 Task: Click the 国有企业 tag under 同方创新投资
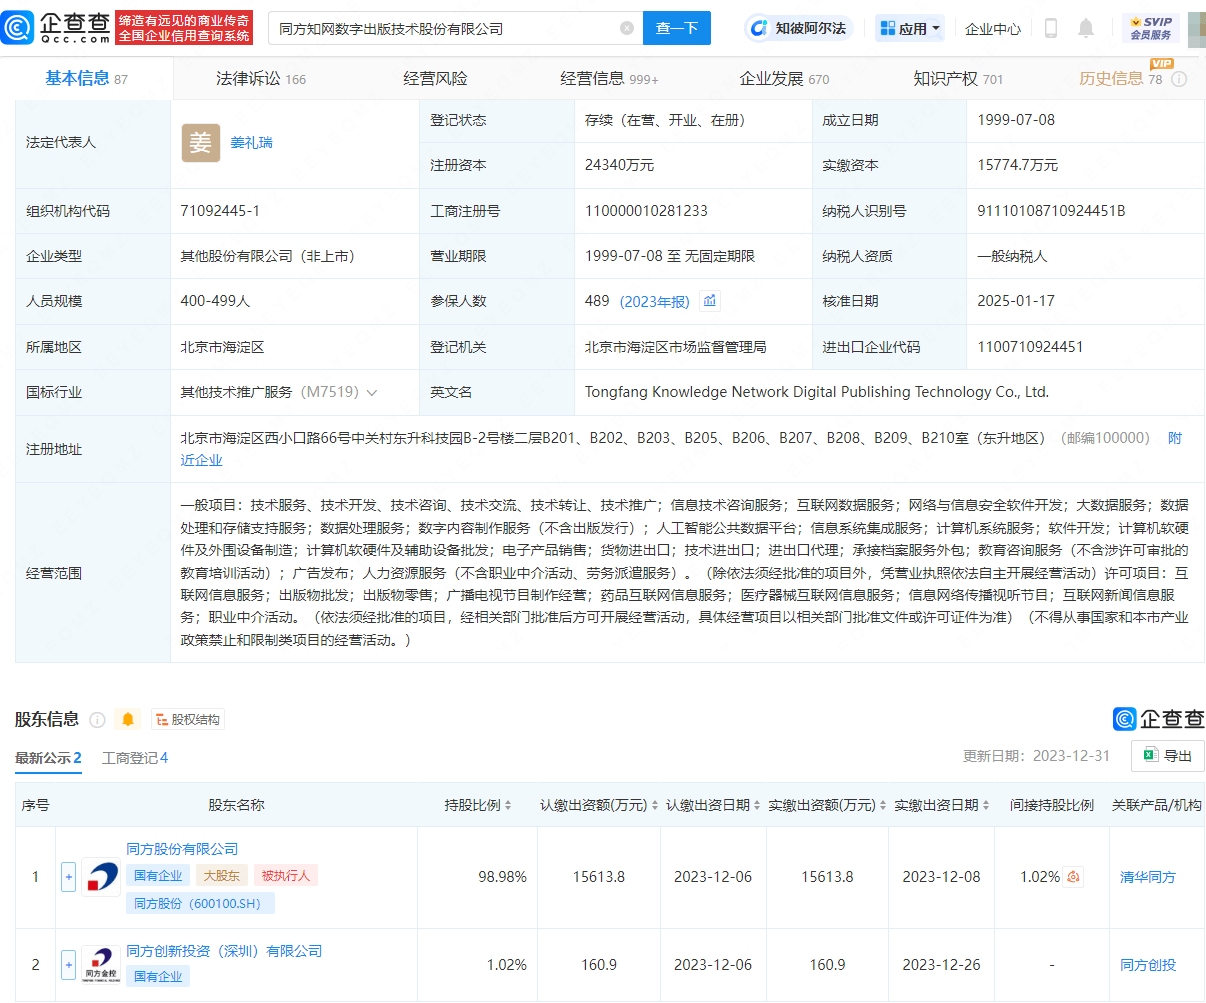click(x=158, y=976)
